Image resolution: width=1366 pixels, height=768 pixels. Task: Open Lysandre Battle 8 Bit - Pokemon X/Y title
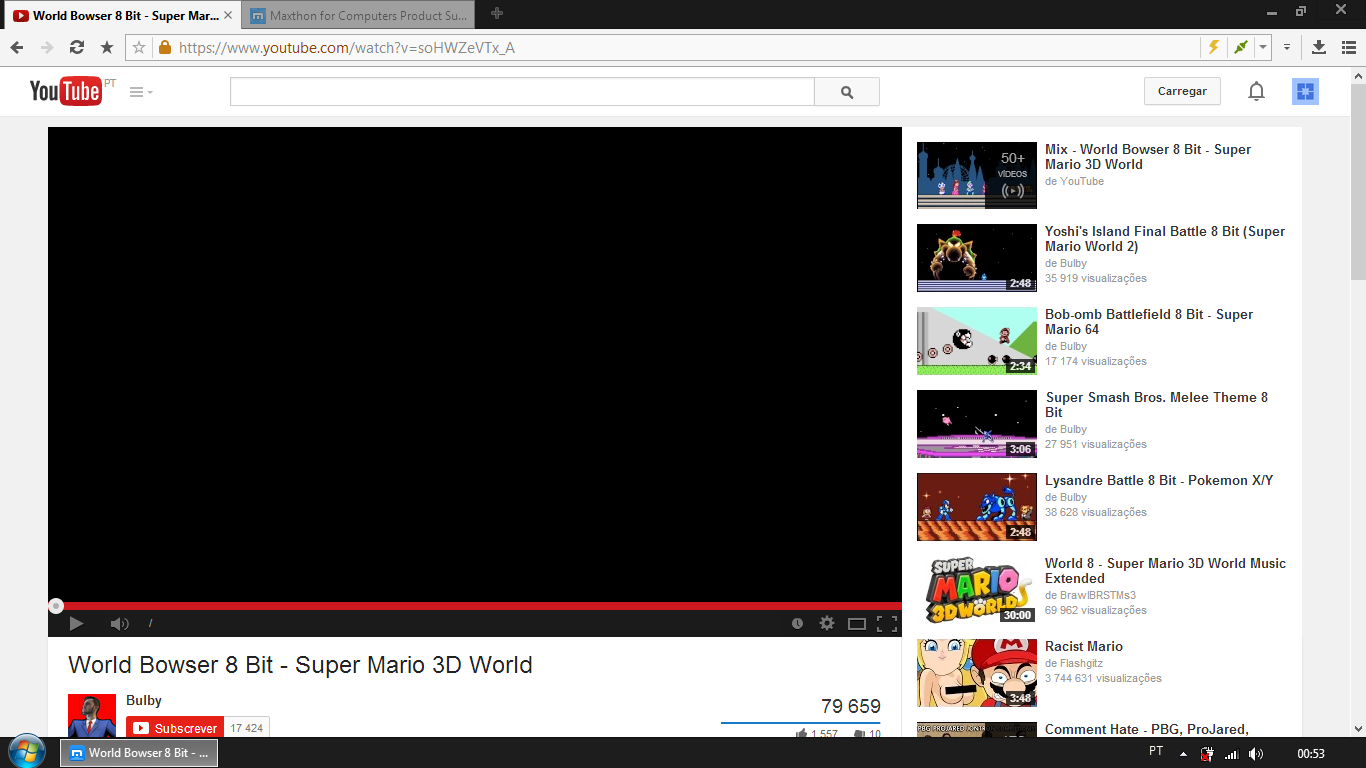1159,480
